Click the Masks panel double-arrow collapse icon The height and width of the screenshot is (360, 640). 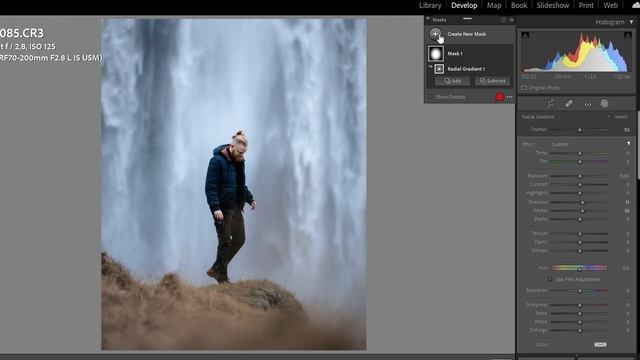[511, 20]
